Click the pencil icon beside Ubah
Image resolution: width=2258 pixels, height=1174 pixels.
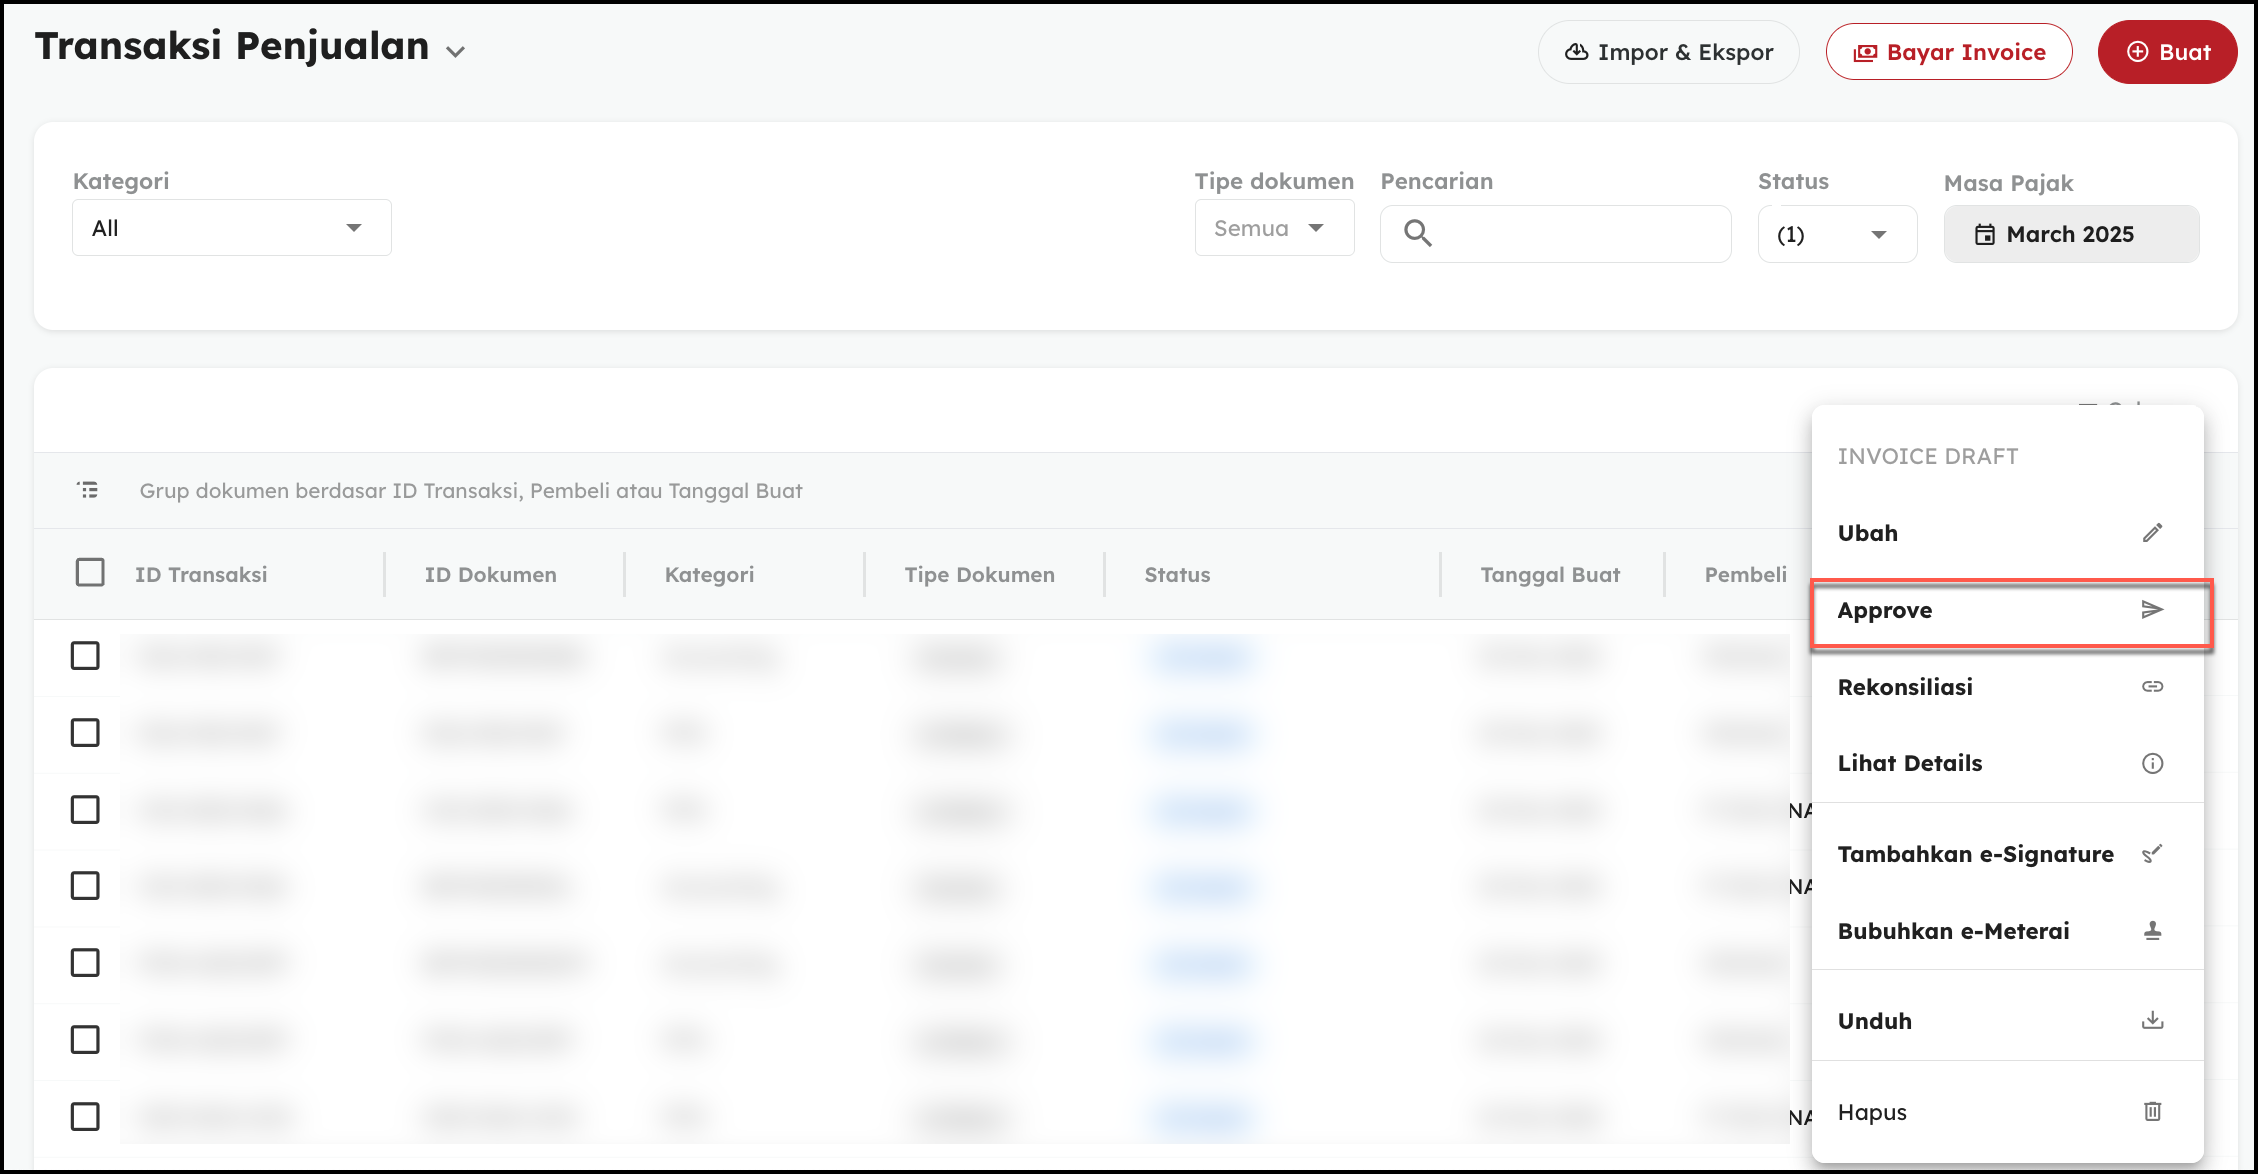(2152, 533)
